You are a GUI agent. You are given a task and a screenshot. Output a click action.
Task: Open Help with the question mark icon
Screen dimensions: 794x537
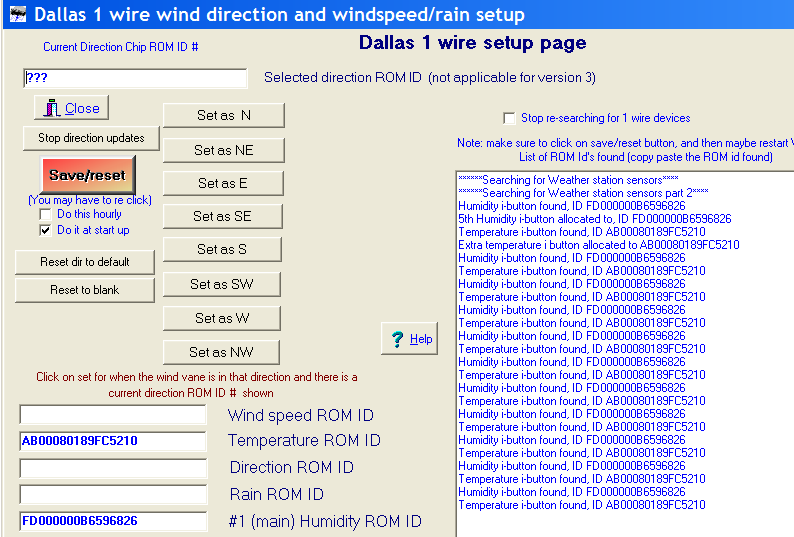410,338
